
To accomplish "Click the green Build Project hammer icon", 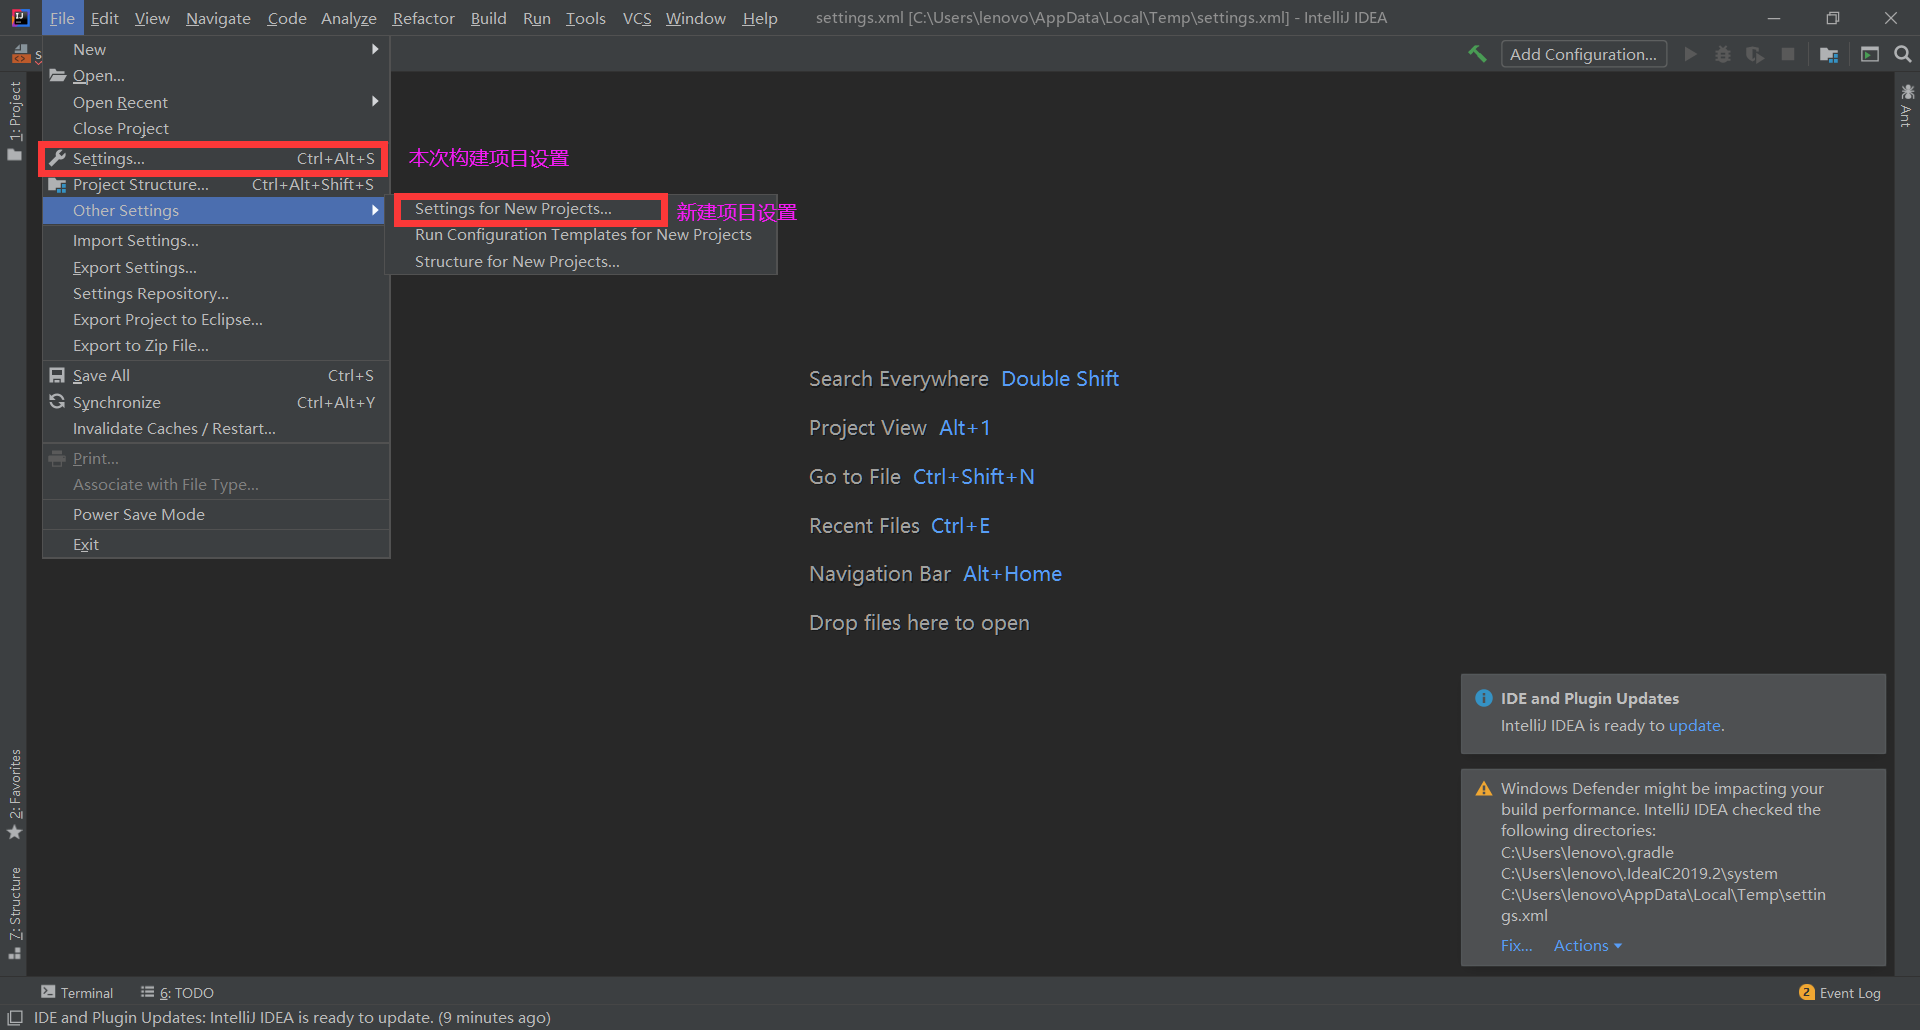I will click(1477, 54).
